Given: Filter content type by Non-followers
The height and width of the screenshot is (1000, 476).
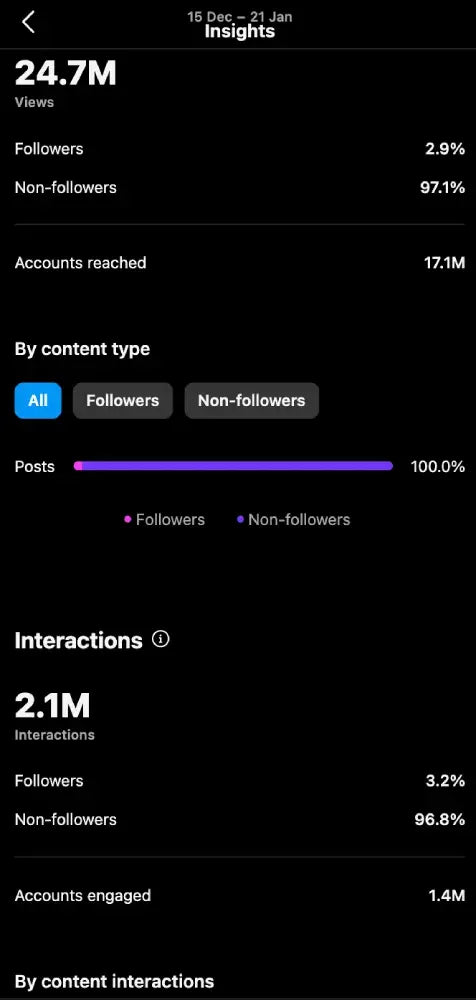Looking at the screenshot, I should (251, 401).
